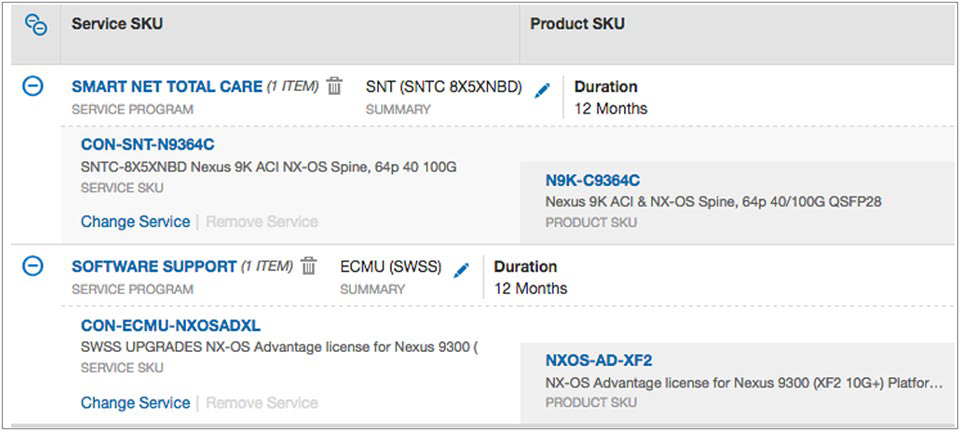Open service SKU CON-SNT-N9364C
Screen dimensions: 960x431
coord(148,145)
